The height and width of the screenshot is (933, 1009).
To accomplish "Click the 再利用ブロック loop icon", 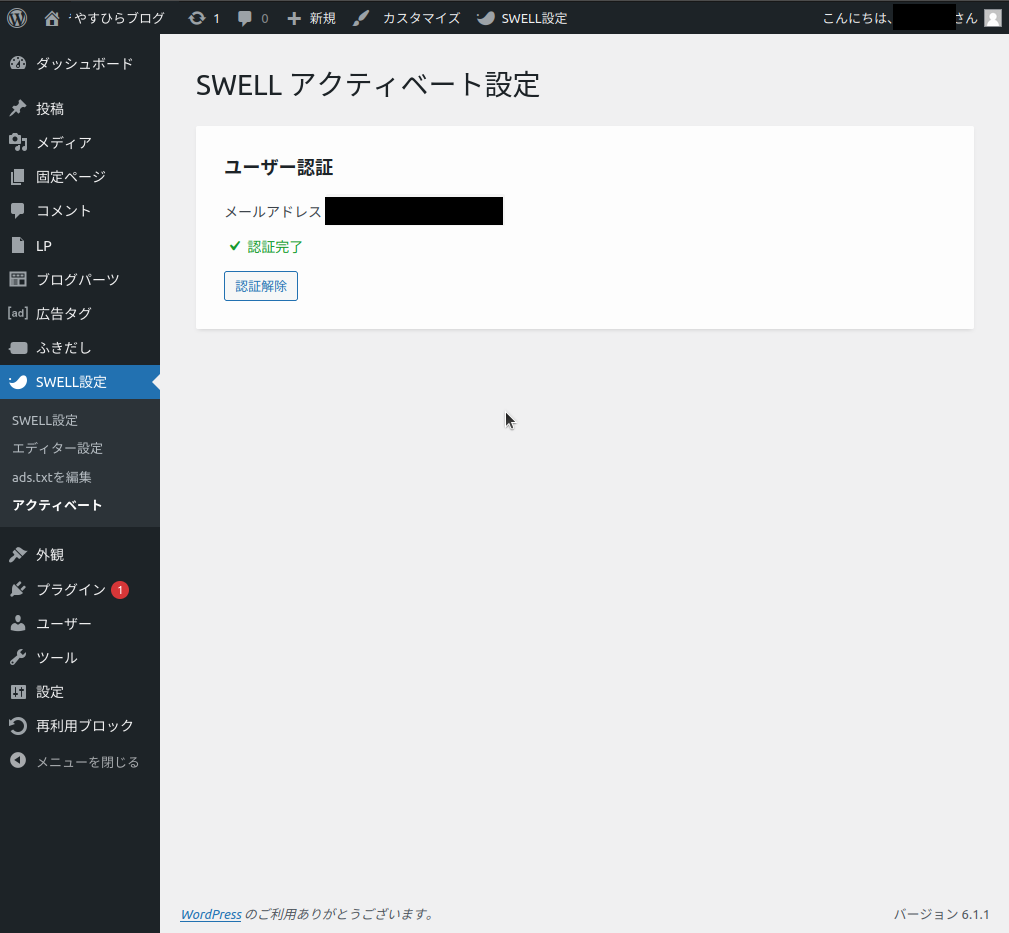I will click(18, 726).
